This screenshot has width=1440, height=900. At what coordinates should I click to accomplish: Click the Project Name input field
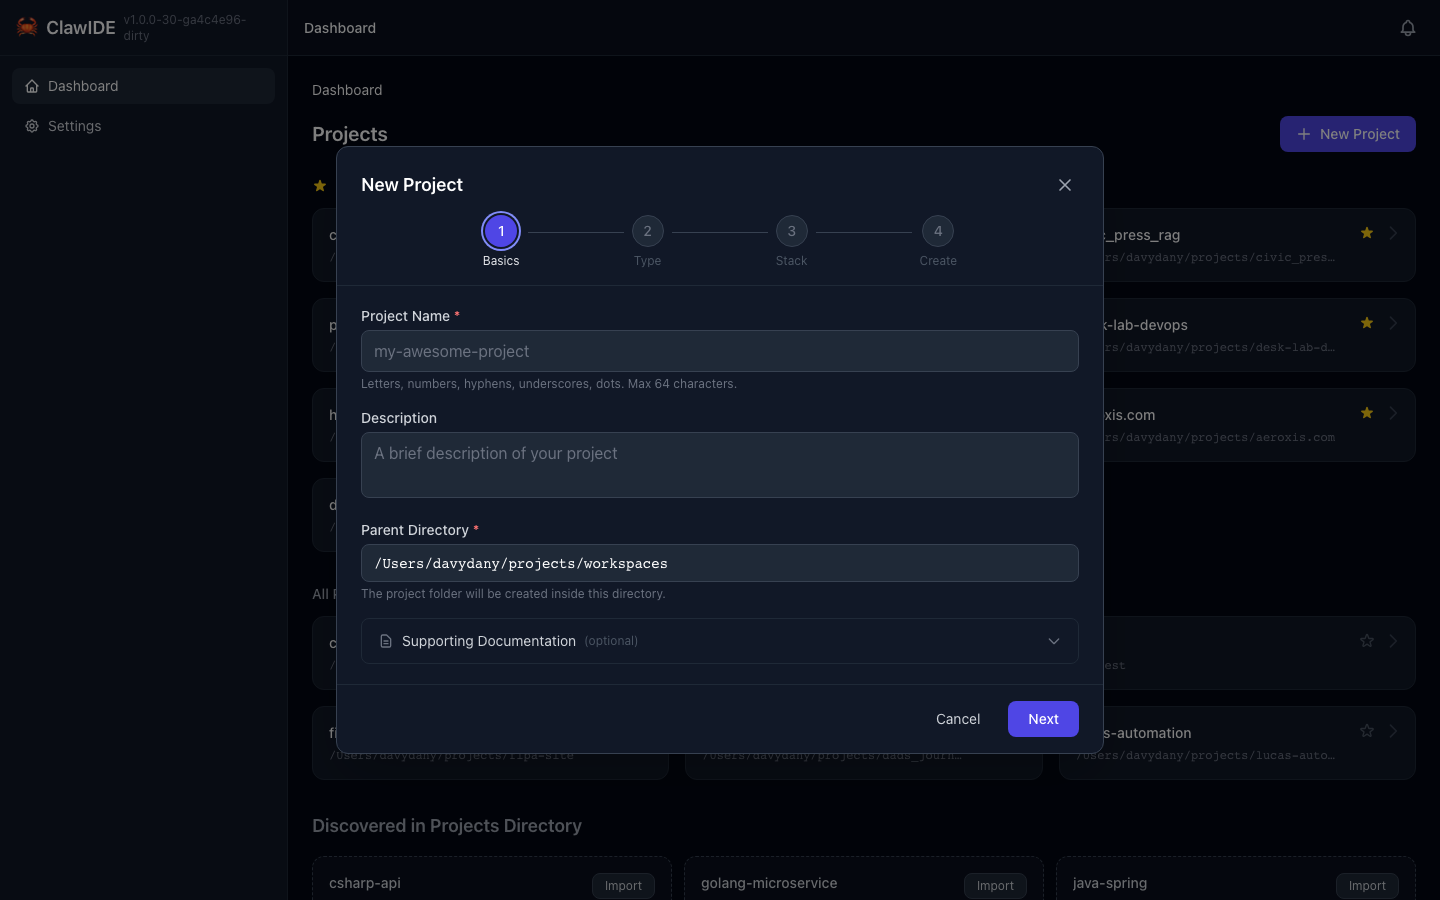pos(719,351)
